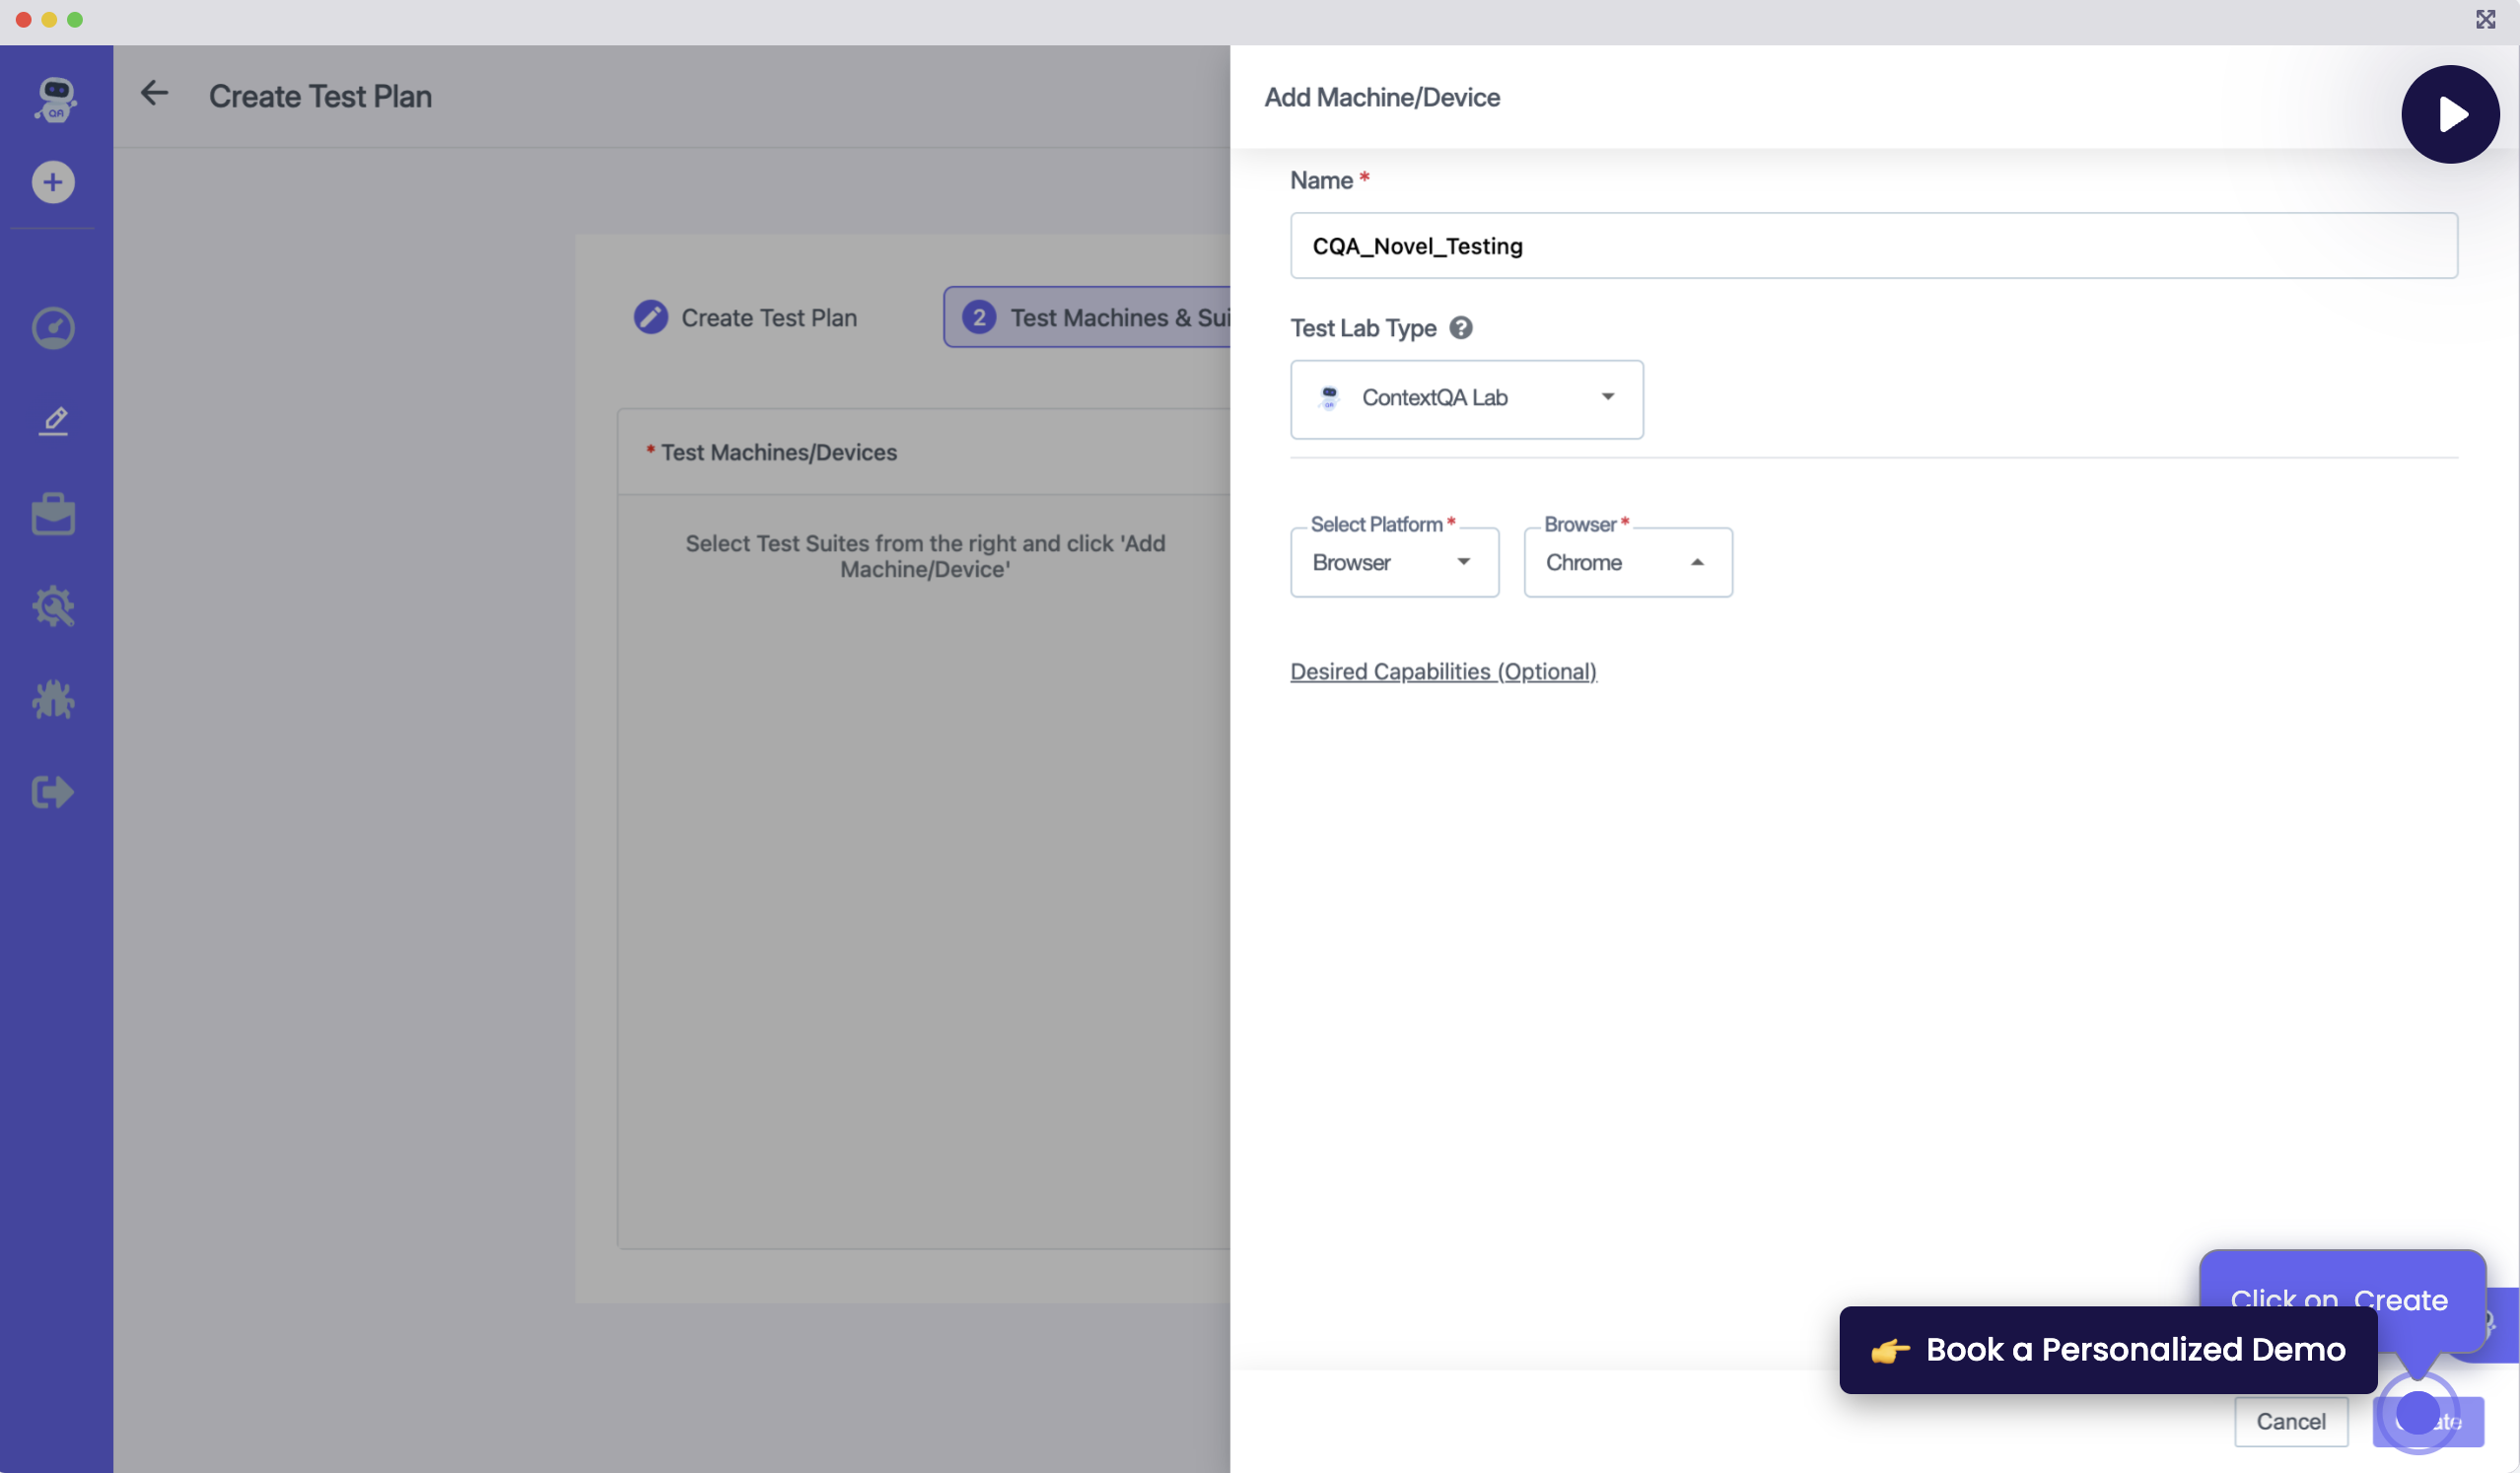Open the test development pencil icon
2520x1473 pixels.
click(x=54, y=421)
